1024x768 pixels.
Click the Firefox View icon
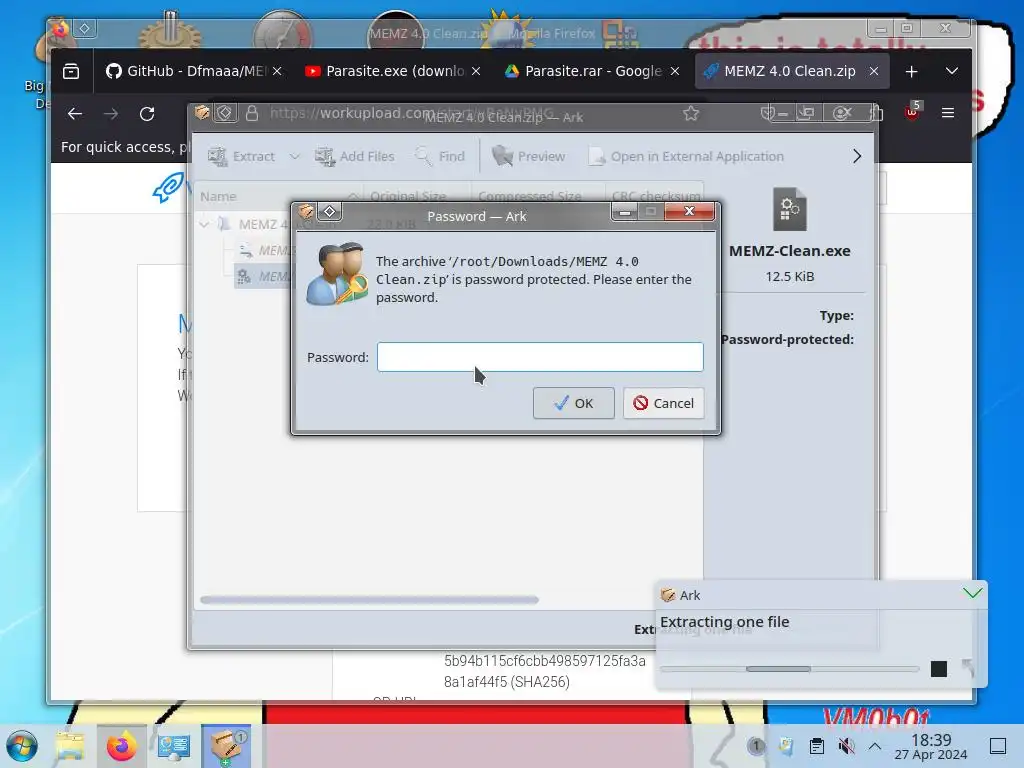tap(71, 71)
